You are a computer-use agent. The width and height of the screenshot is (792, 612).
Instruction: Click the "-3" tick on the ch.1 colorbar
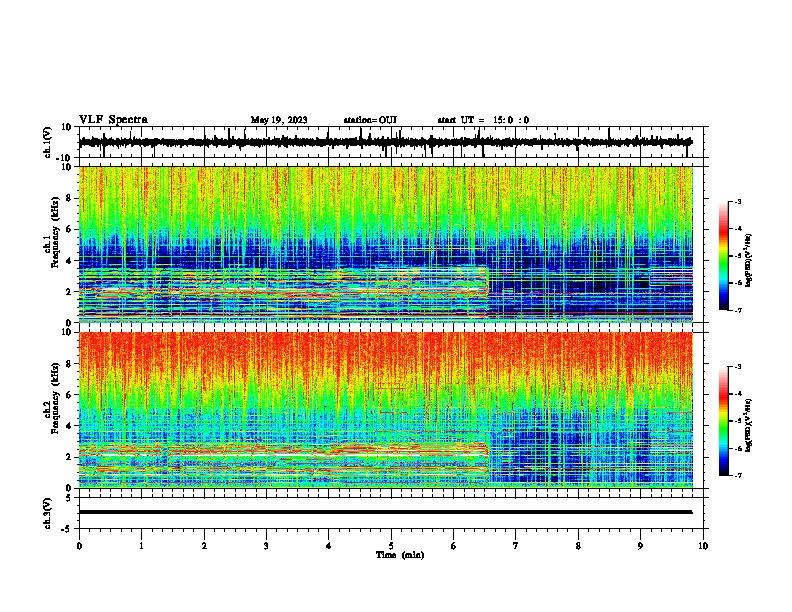[x=738, y=202]
